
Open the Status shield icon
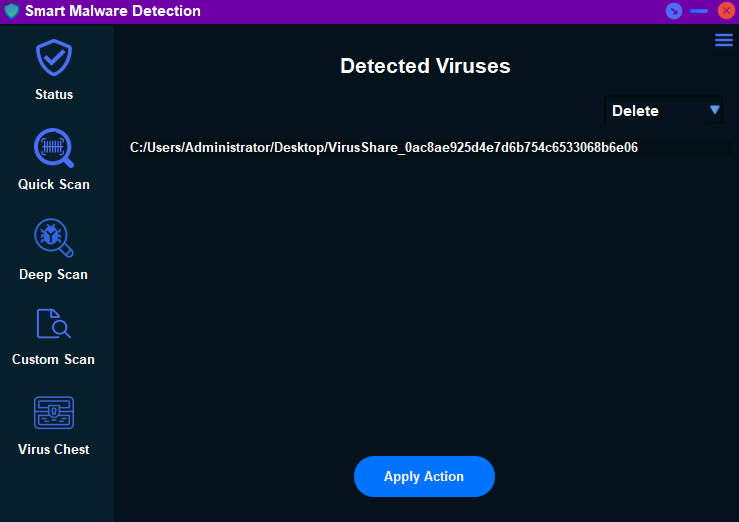tap(54, 58)
